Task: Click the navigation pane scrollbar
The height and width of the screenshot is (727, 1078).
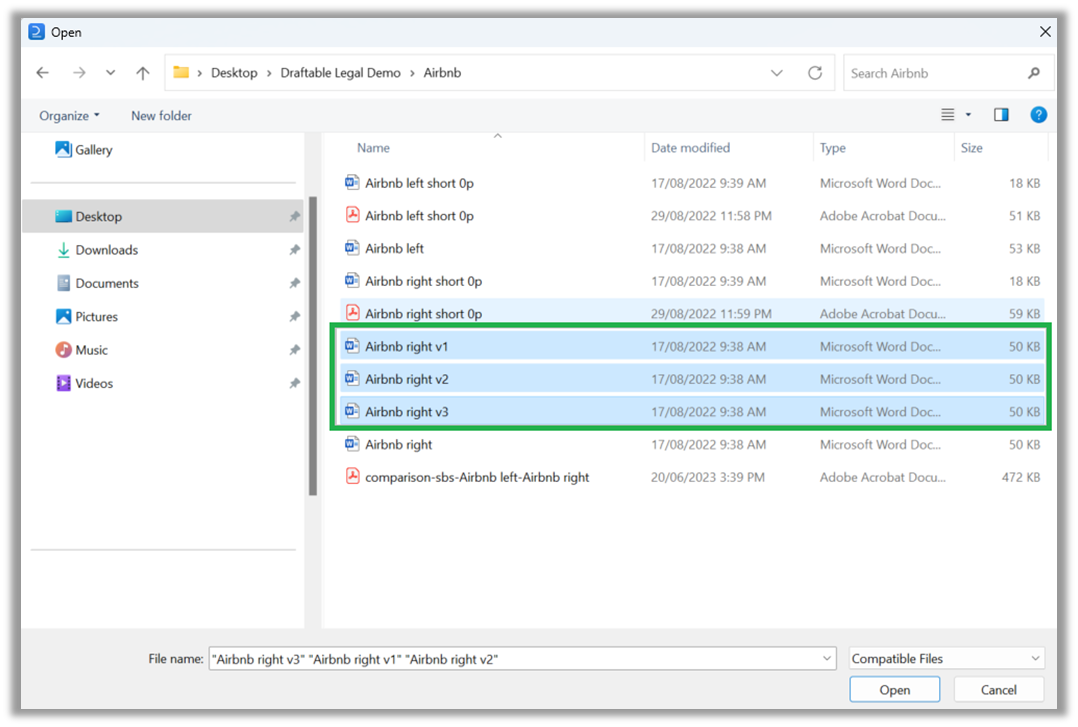Action: pos(313,346)
